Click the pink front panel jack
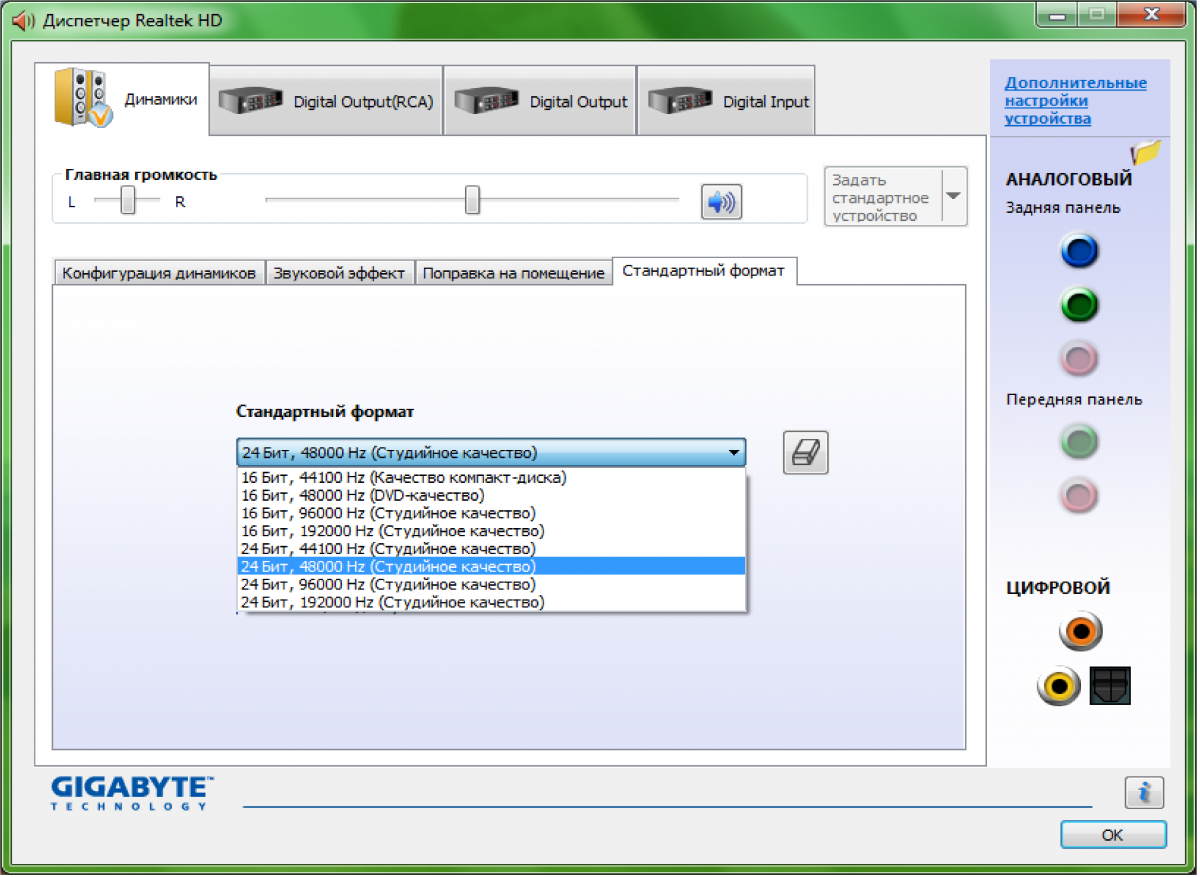 pos(1080,495)
